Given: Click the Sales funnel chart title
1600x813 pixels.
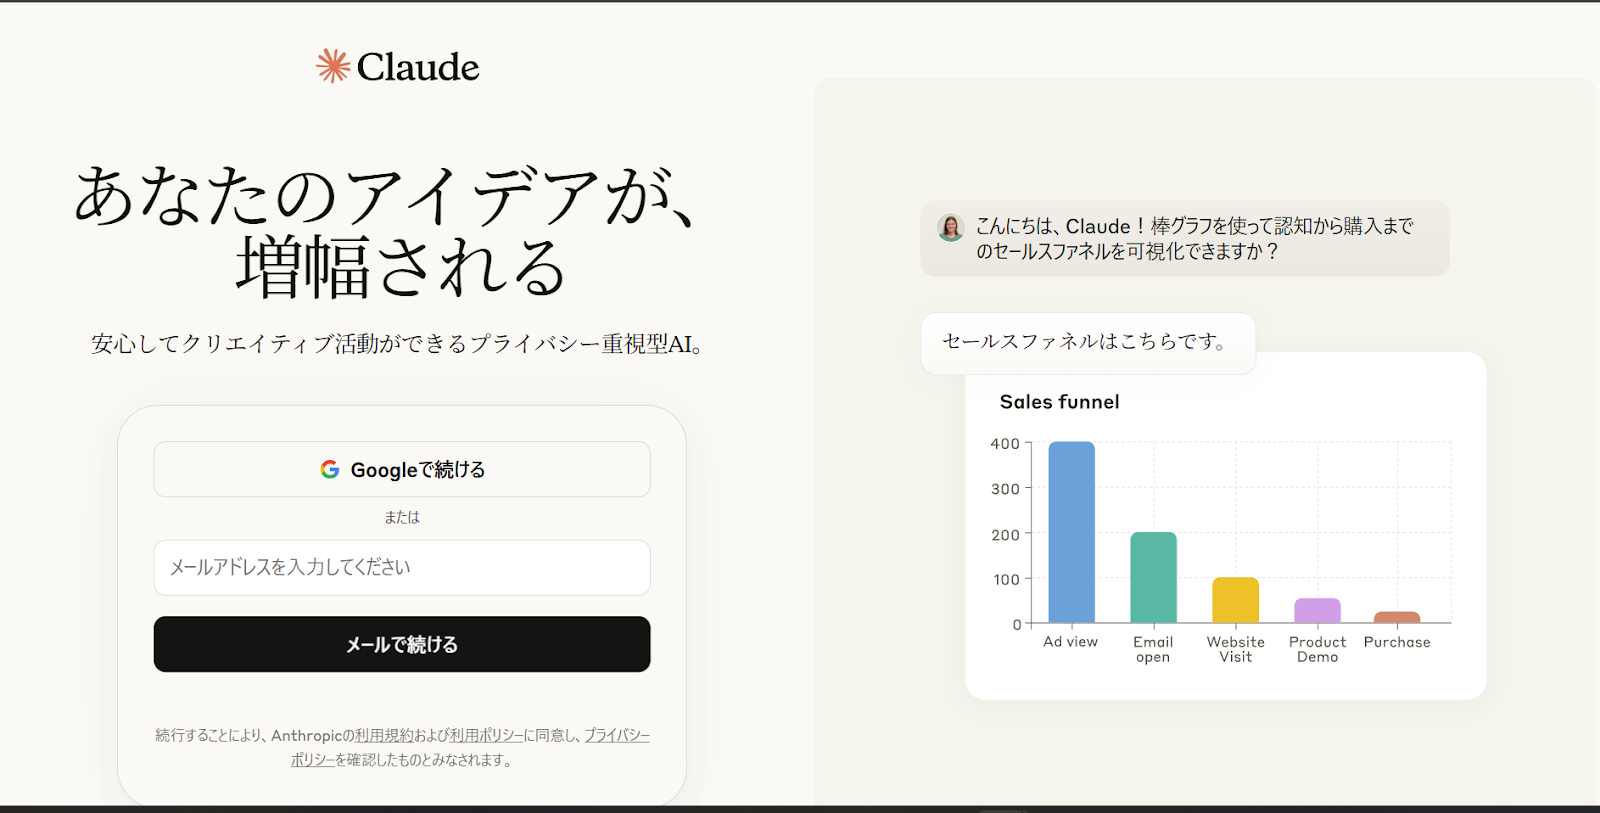Looking at the screenshot, I should pos(1059,402).
